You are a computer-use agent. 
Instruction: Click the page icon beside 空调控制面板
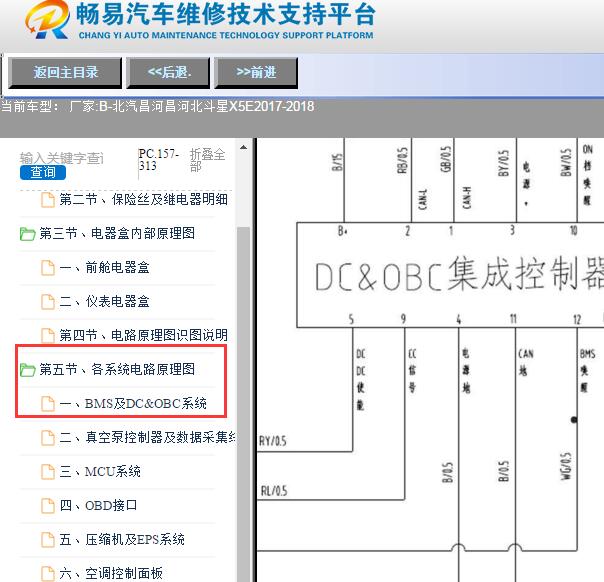pyautogui.click(x=48, y=574)
